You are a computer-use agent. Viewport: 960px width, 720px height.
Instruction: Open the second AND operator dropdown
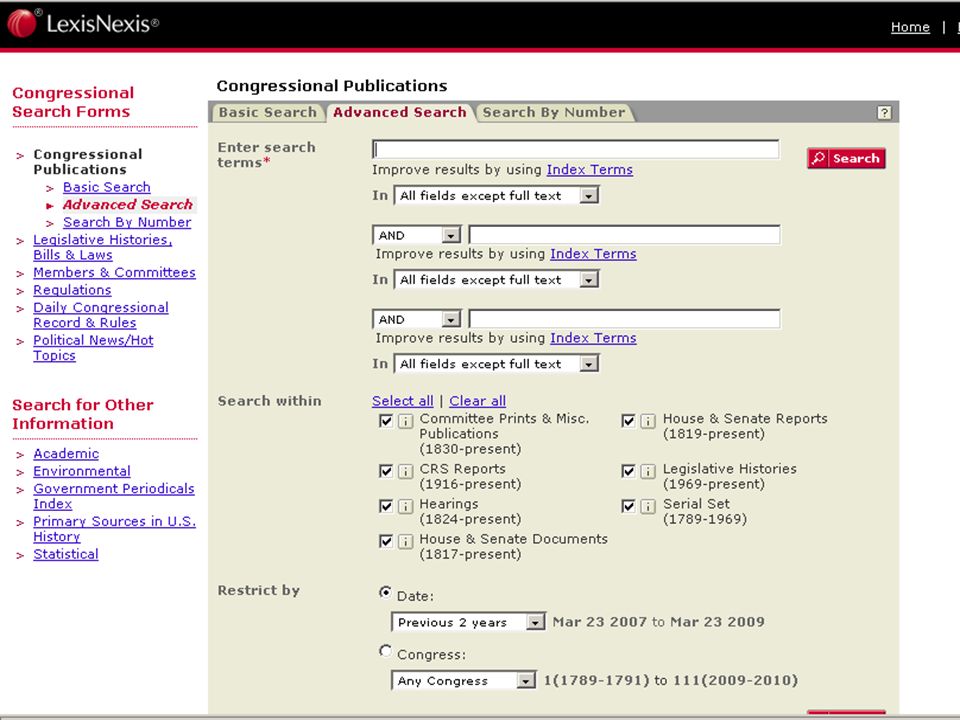(x=416, y=319)
